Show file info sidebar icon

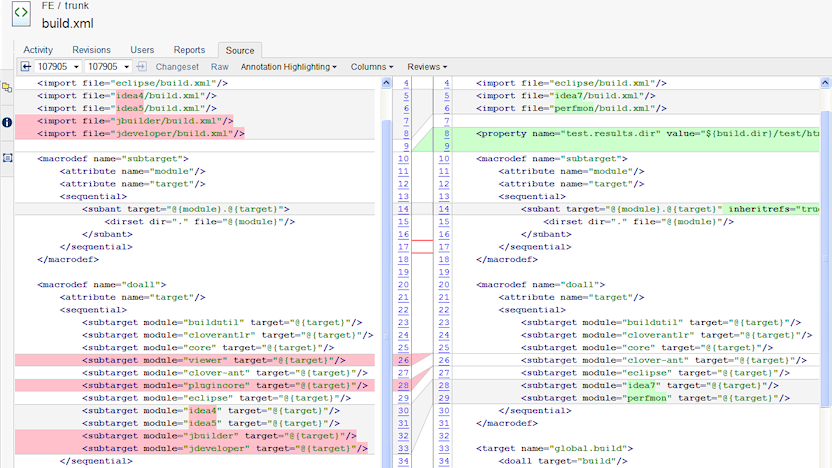pos(7,123)
